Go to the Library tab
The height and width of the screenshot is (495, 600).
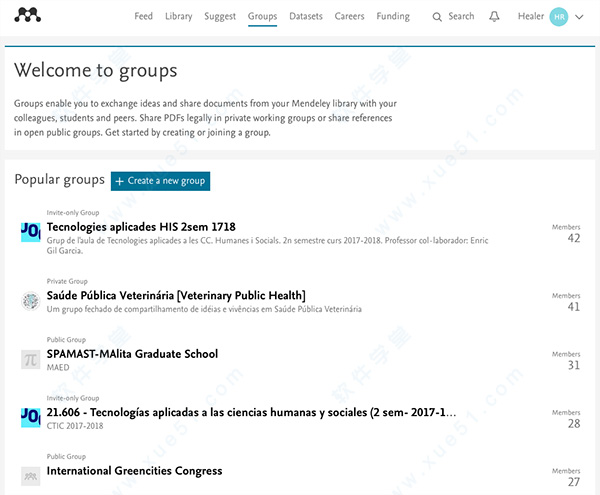[179, 16]
